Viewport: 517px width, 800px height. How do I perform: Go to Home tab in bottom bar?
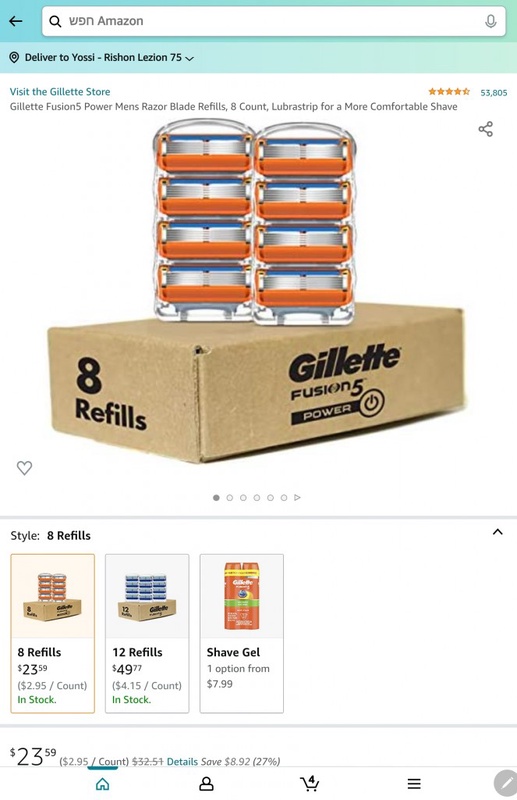103,783
